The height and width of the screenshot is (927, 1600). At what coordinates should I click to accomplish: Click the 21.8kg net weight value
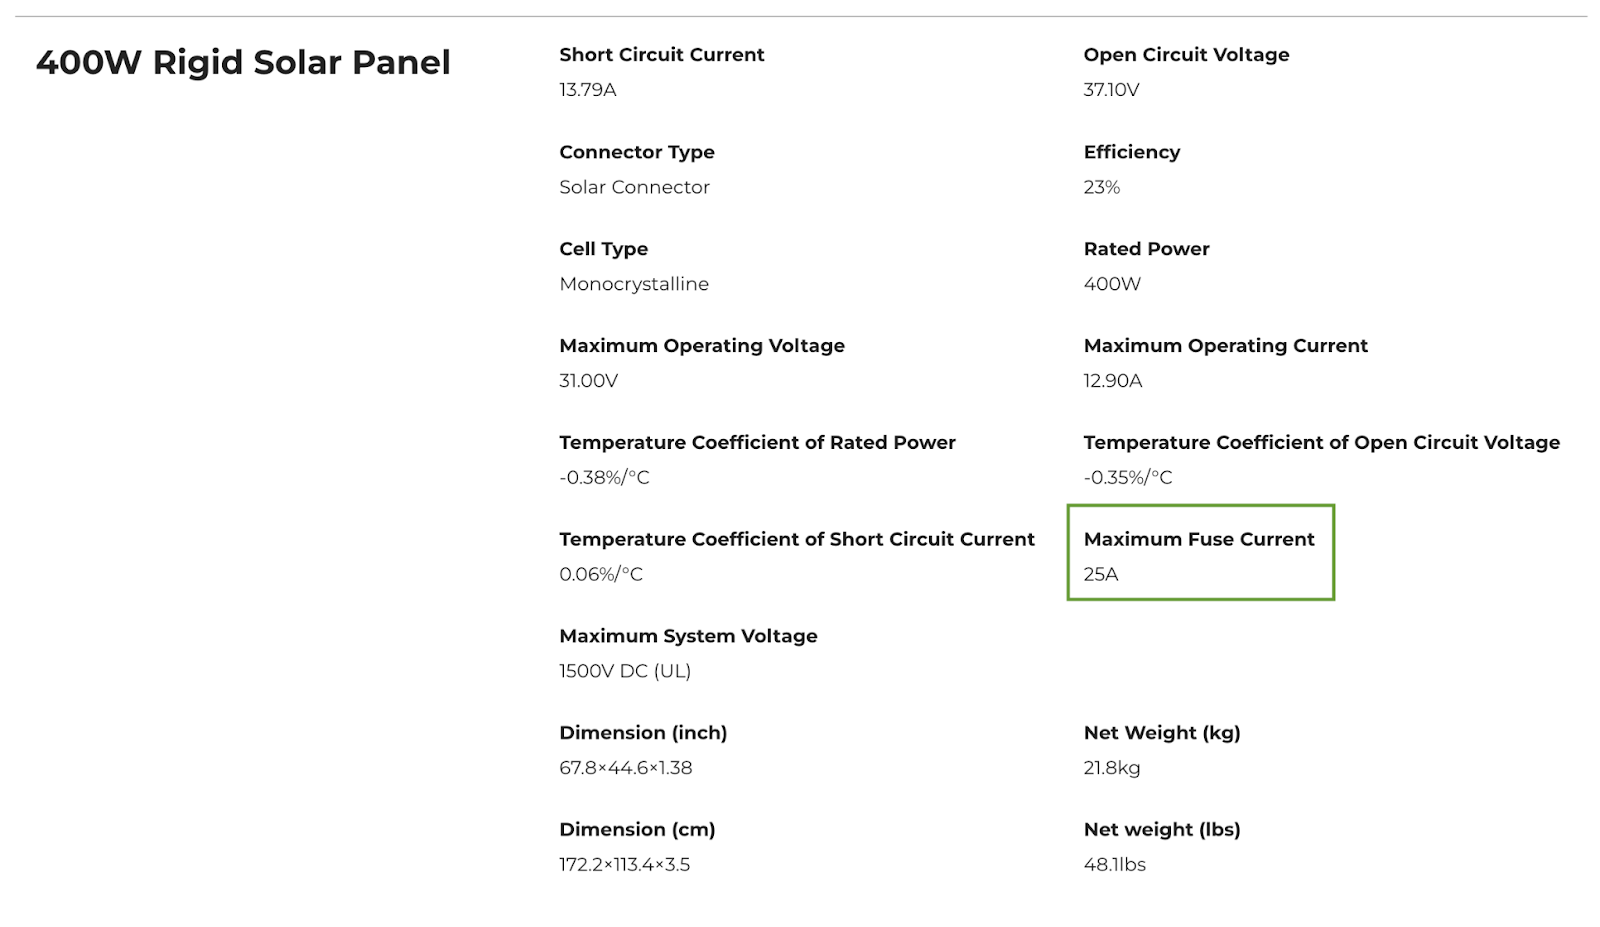pyautogui.click(x=1111, y=768)
